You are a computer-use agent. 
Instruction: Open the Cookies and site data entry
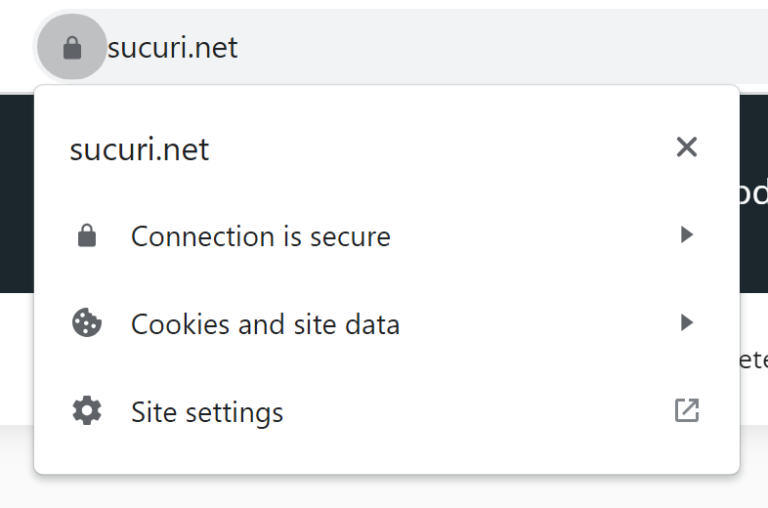[x=265, y=324]
